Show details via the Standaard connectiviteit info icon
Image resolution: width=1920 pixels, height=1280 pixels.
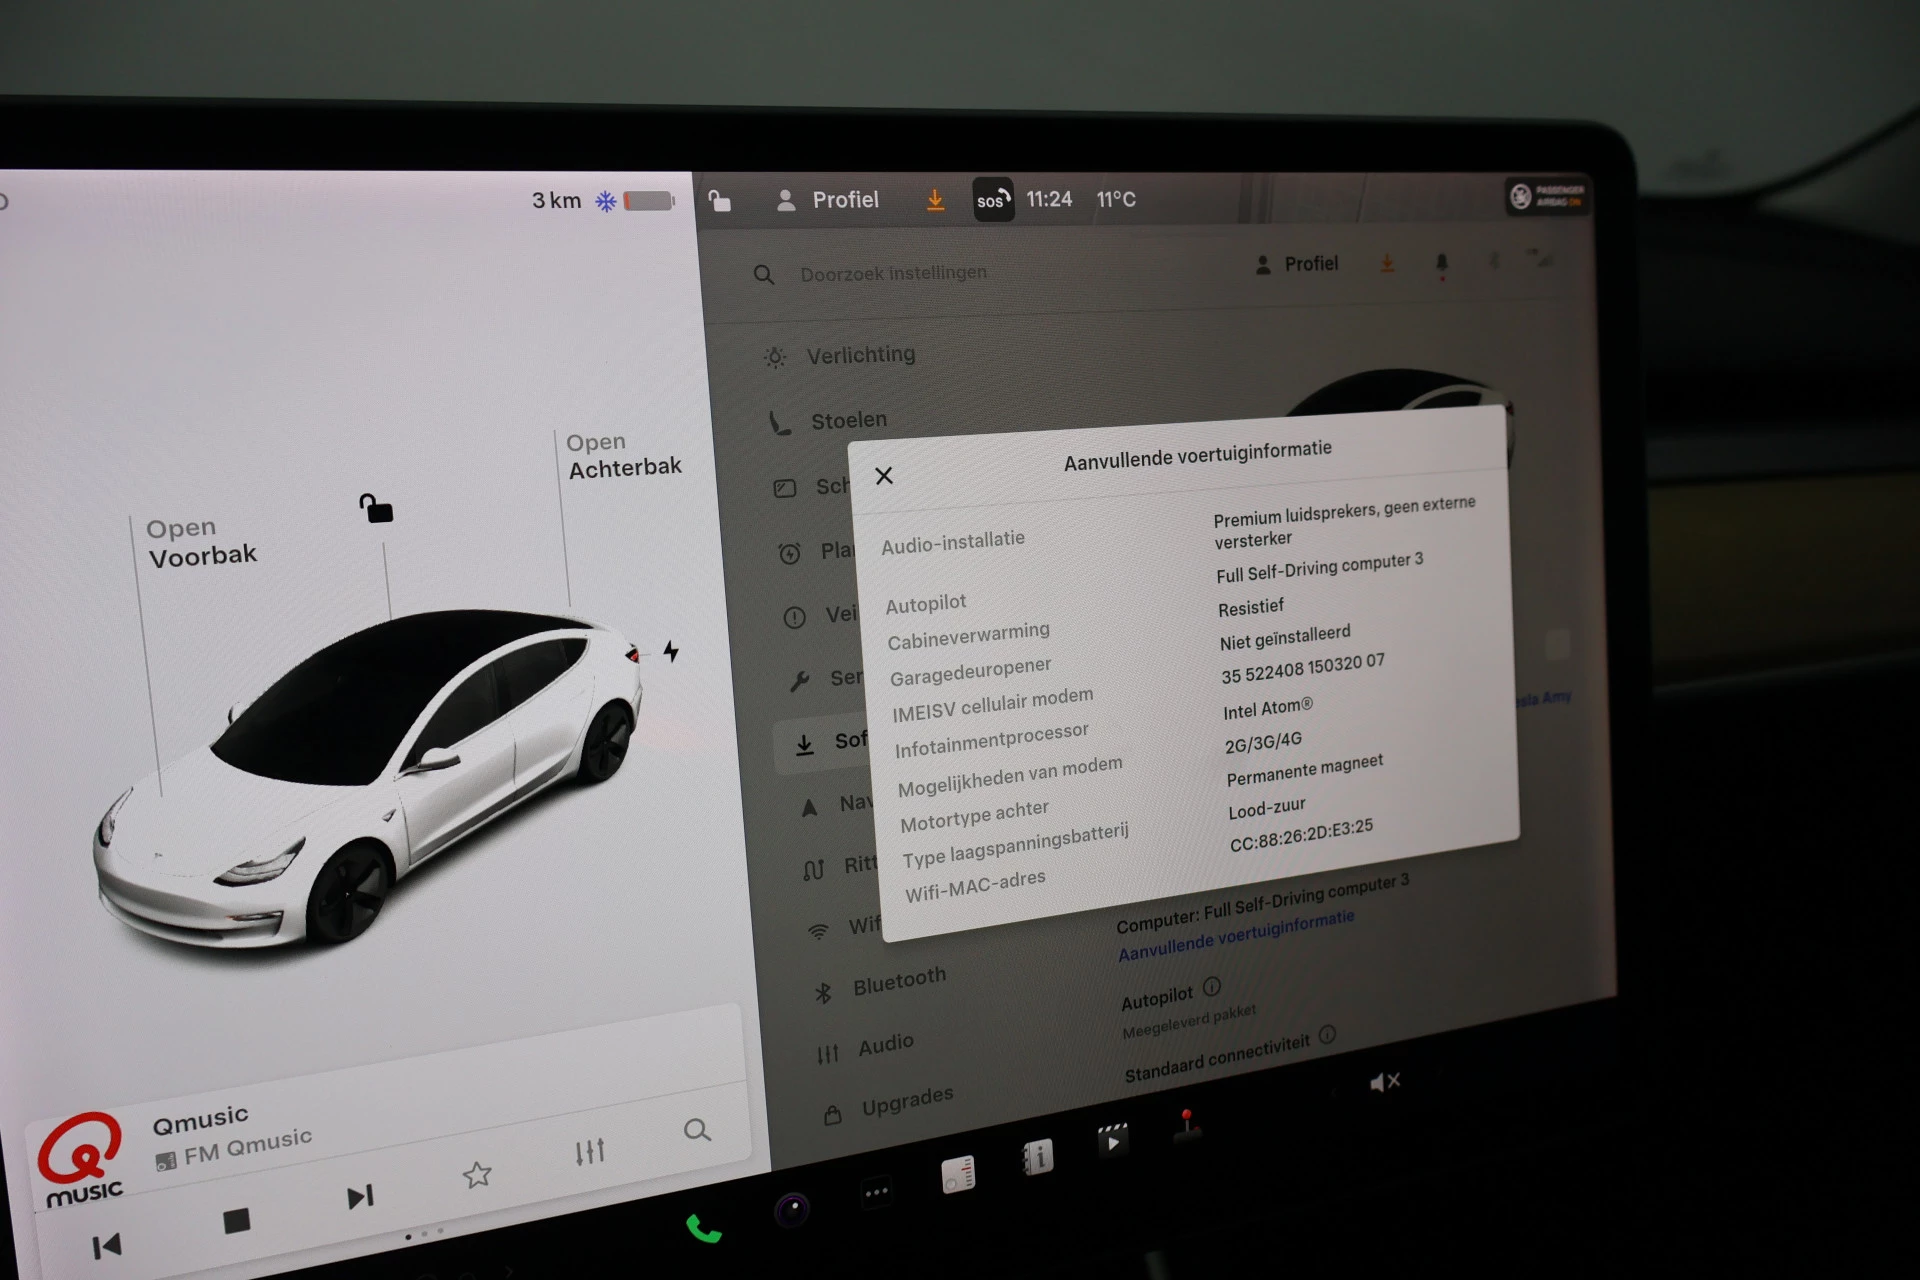click(x=1328, y=1037)
